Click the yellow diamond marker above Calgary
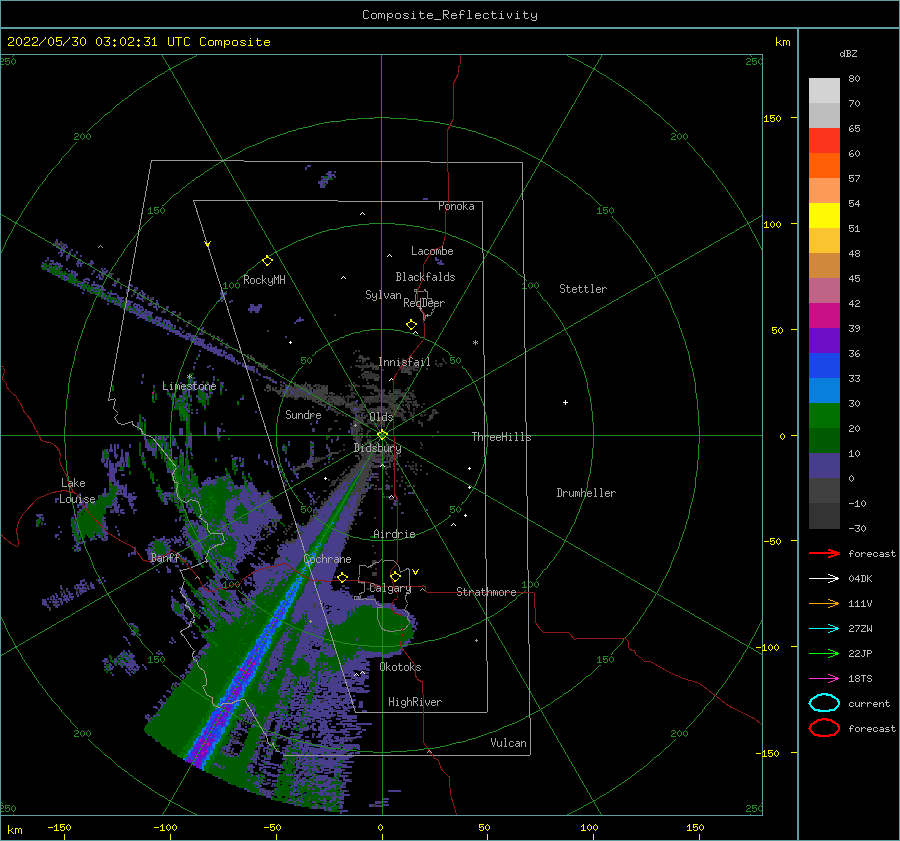The height and width of the screenshot is (841, 900). [395, 576]
